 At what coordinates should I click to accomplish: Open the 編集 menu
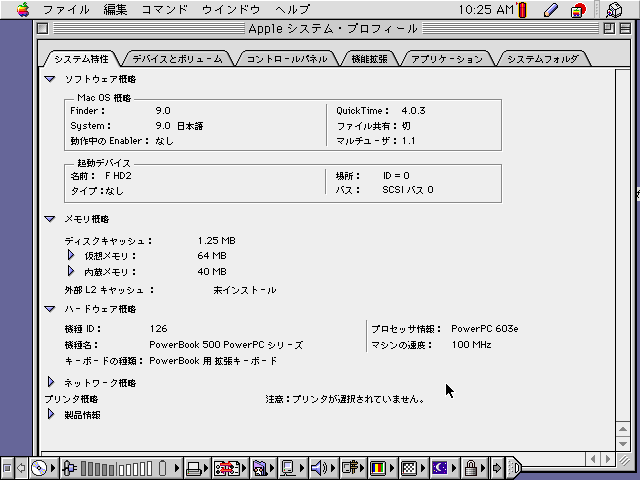point(115,9)
